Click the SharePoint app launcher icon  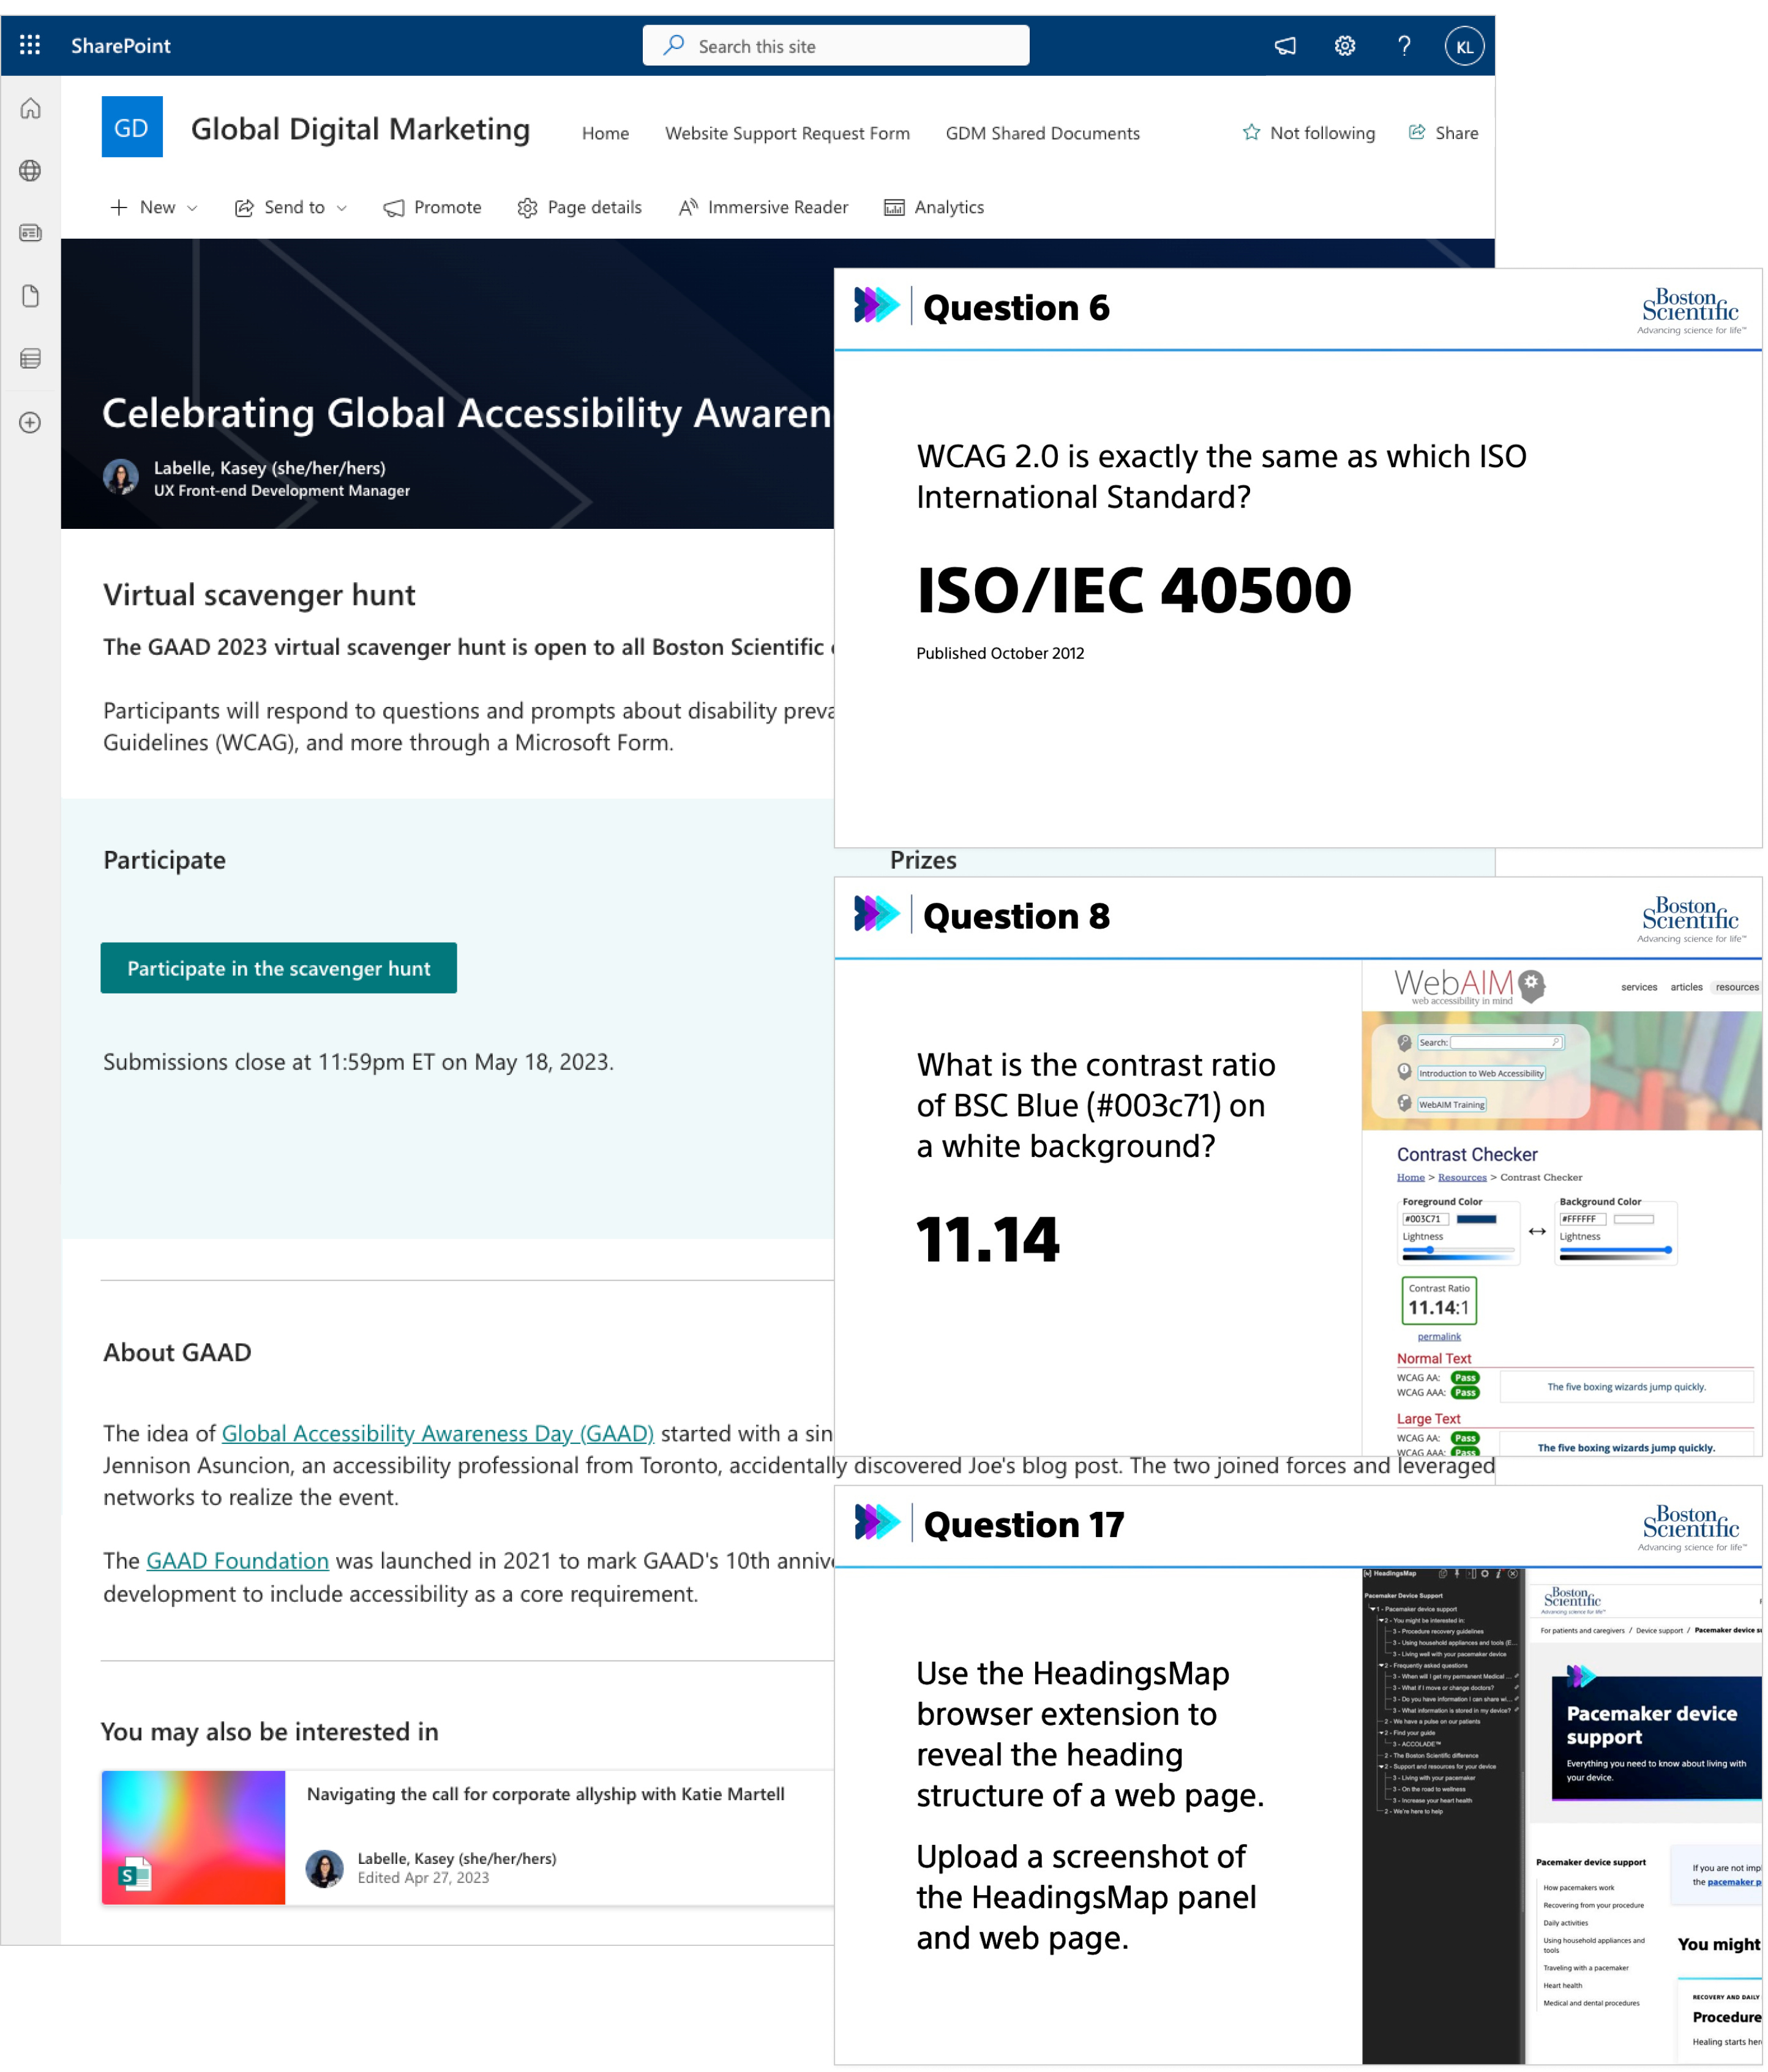pyautogui.click(x=32, y=45)
